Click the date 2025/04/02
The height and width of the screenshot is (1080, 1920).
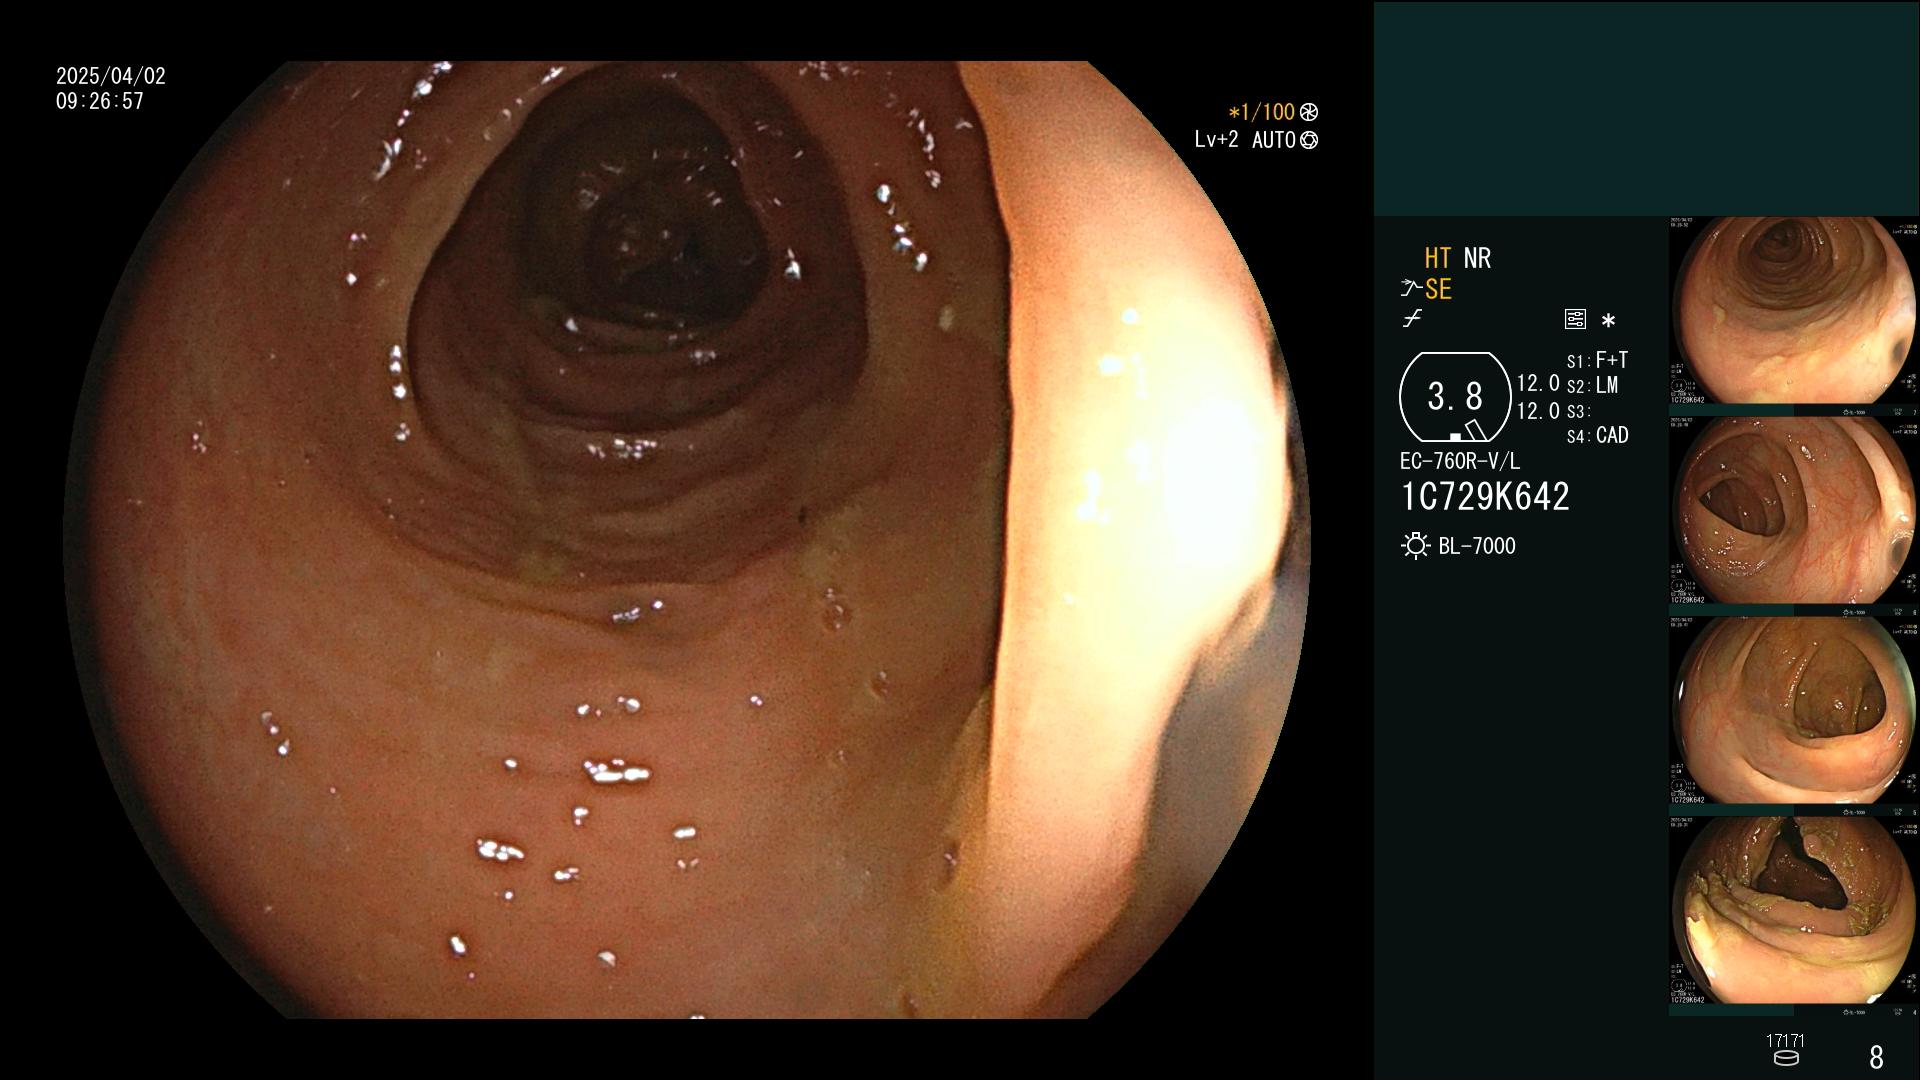click(x=111, y=76)
